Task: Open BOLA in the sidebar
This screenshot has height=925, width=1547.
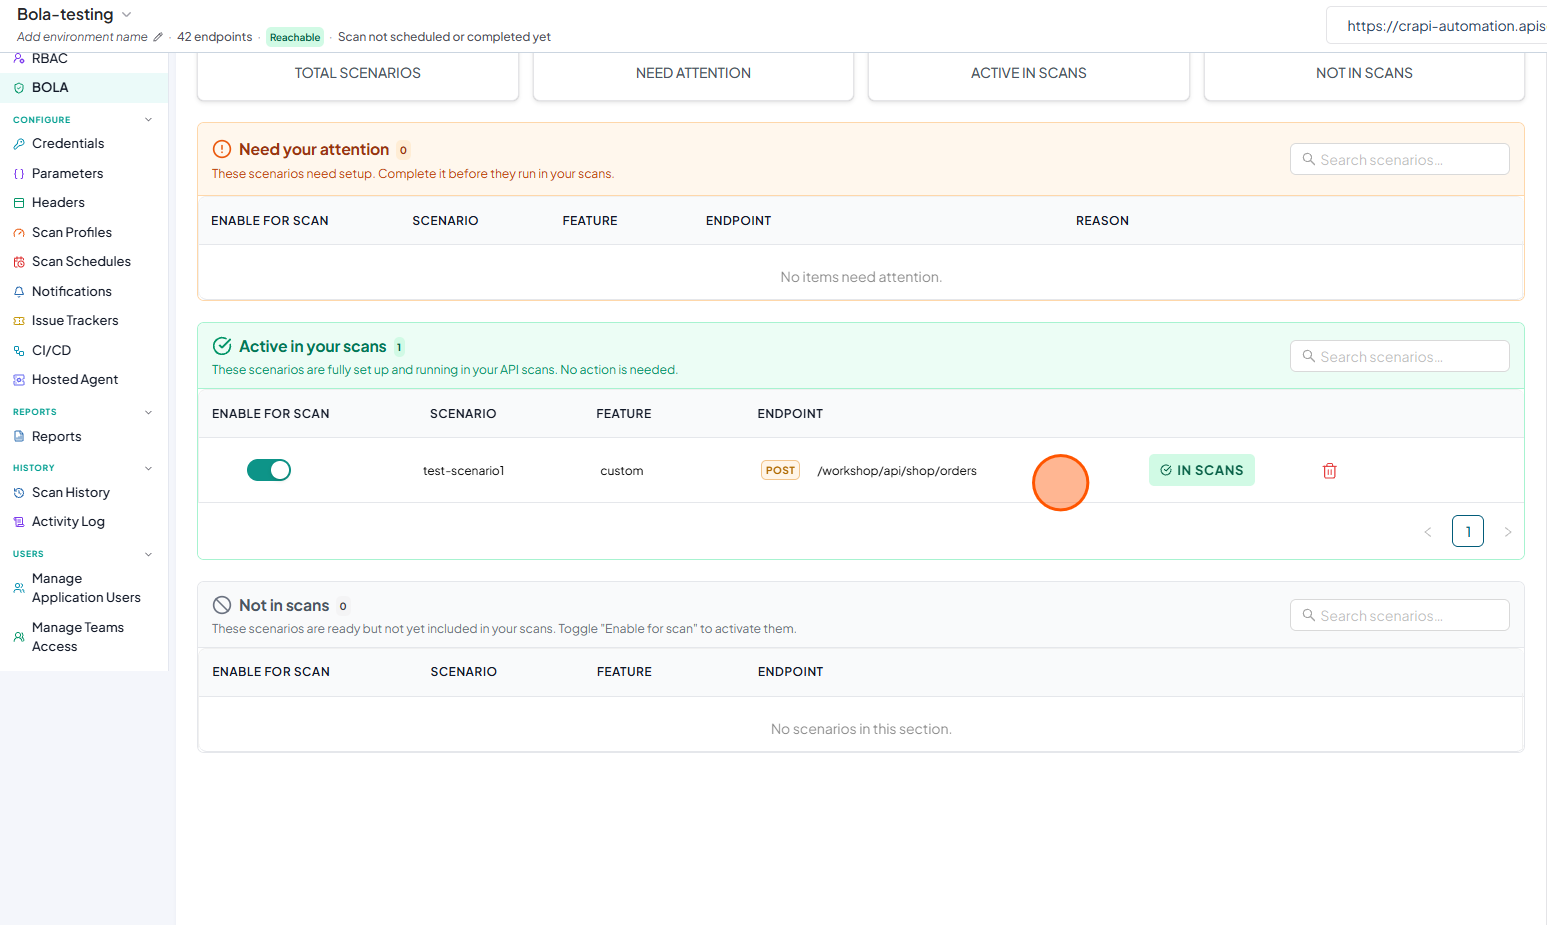Action: point(84,88)
